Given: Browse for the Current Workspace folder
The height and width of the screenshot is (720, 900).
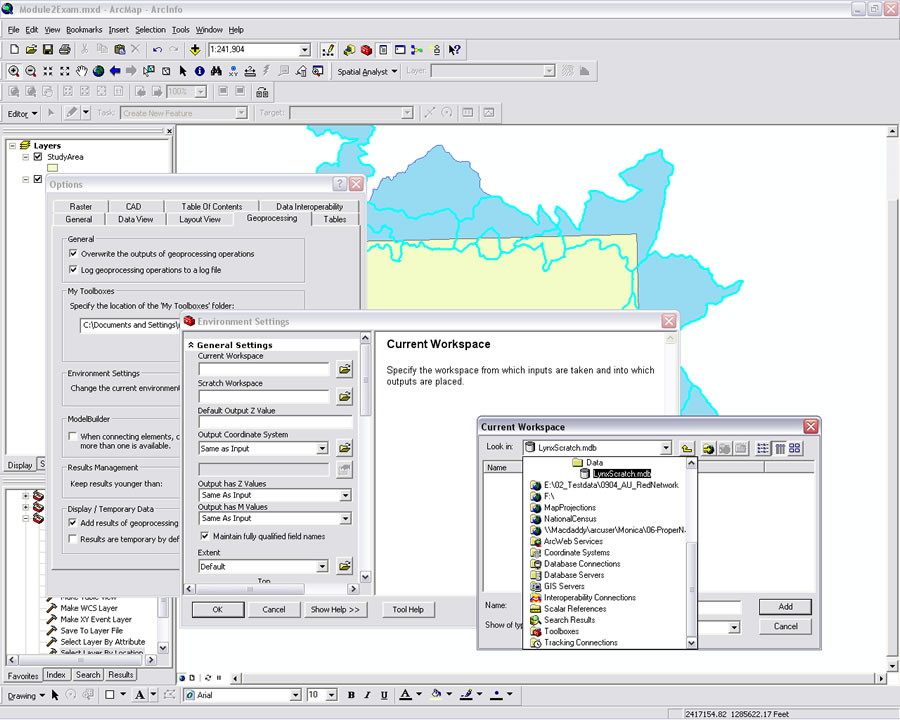Looking at the screenshot, I should tap(344, 369).
